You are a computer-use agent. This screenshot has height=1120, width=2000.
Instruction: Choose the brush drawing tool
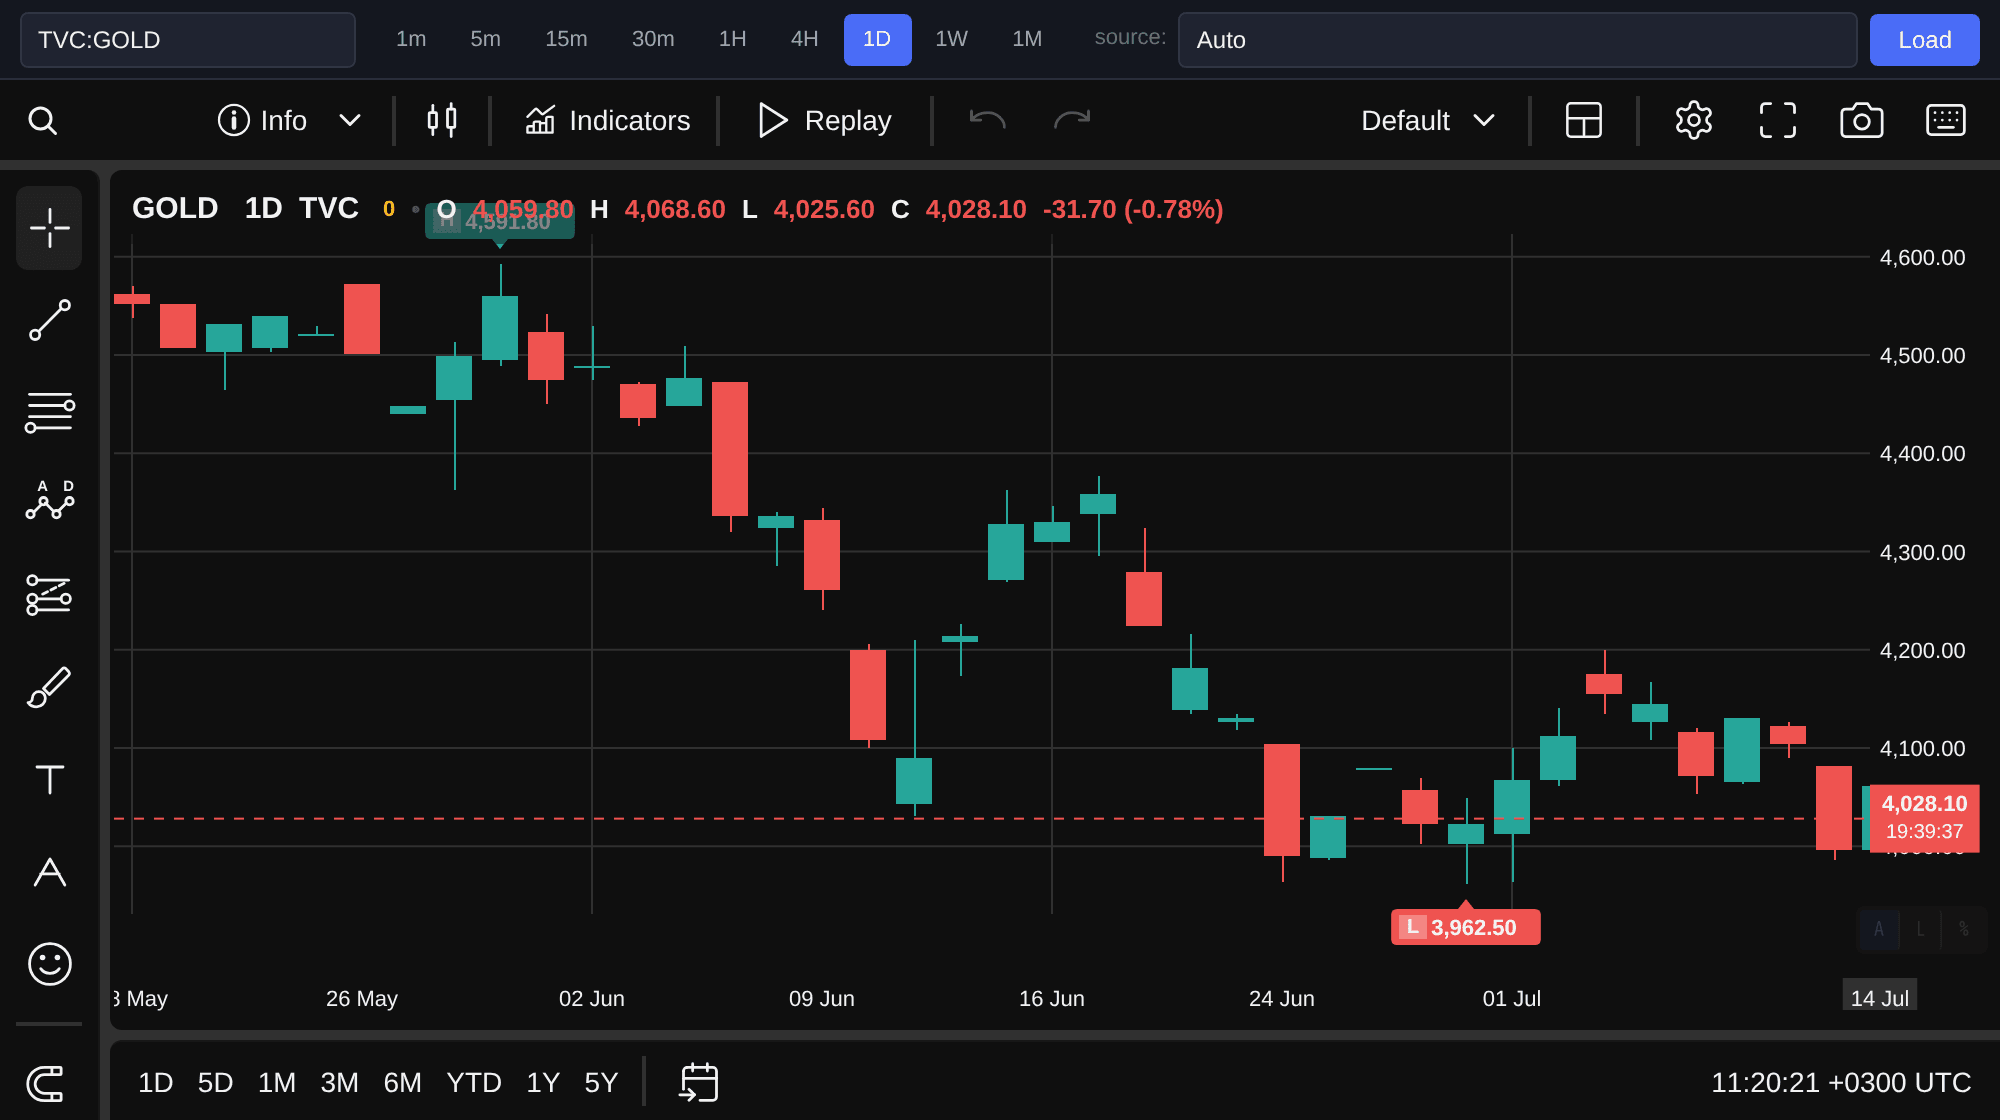click(x=49, y=688)
